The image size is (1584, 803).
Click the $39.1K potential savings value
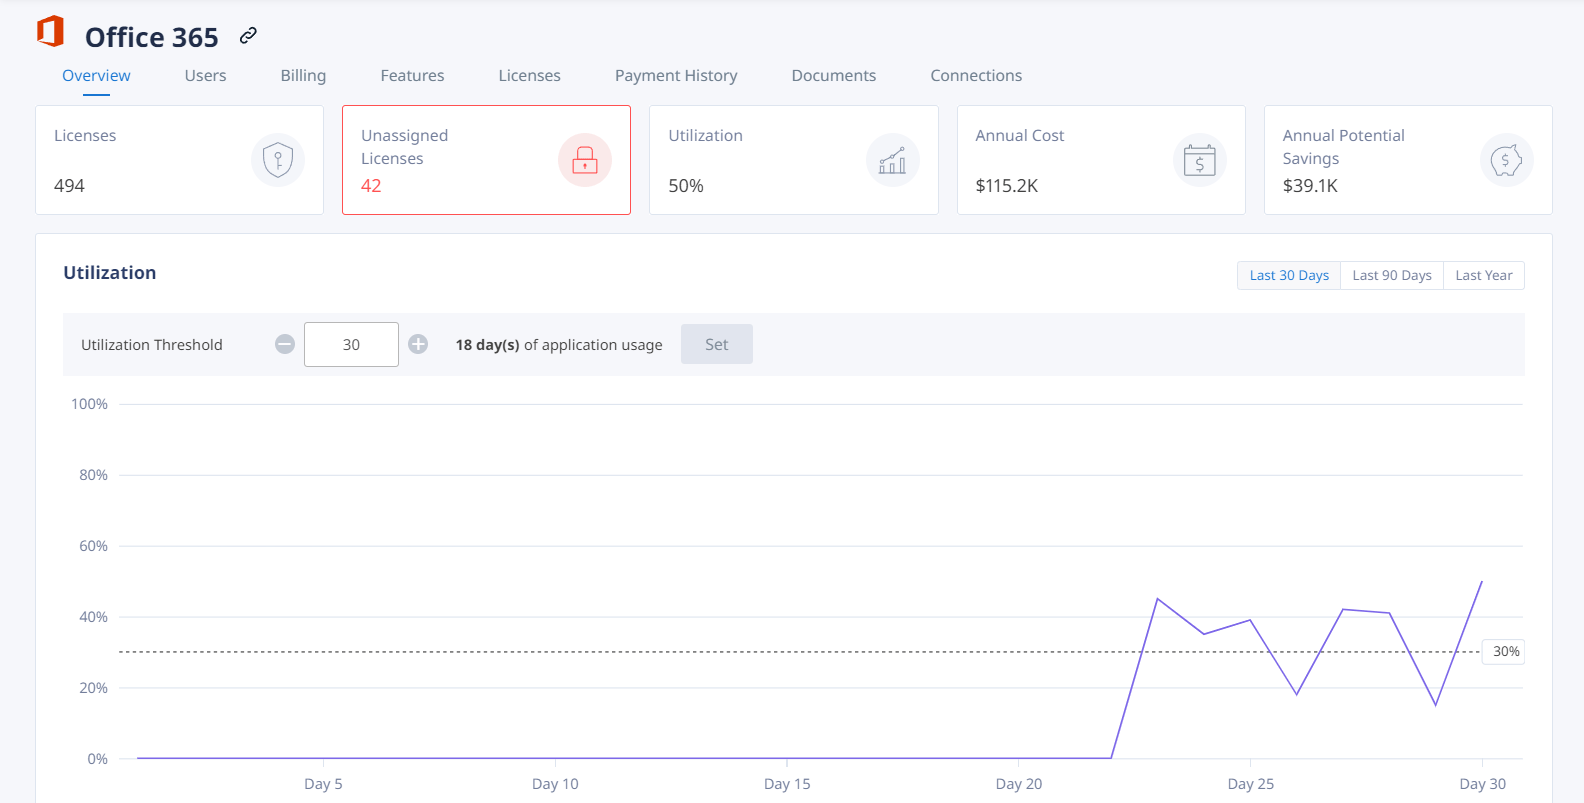(x=1310, y=186)
